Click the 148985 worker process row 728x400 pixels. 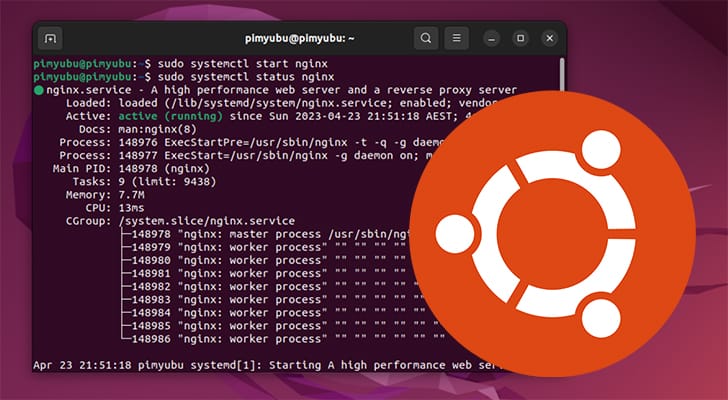(278, 326)
